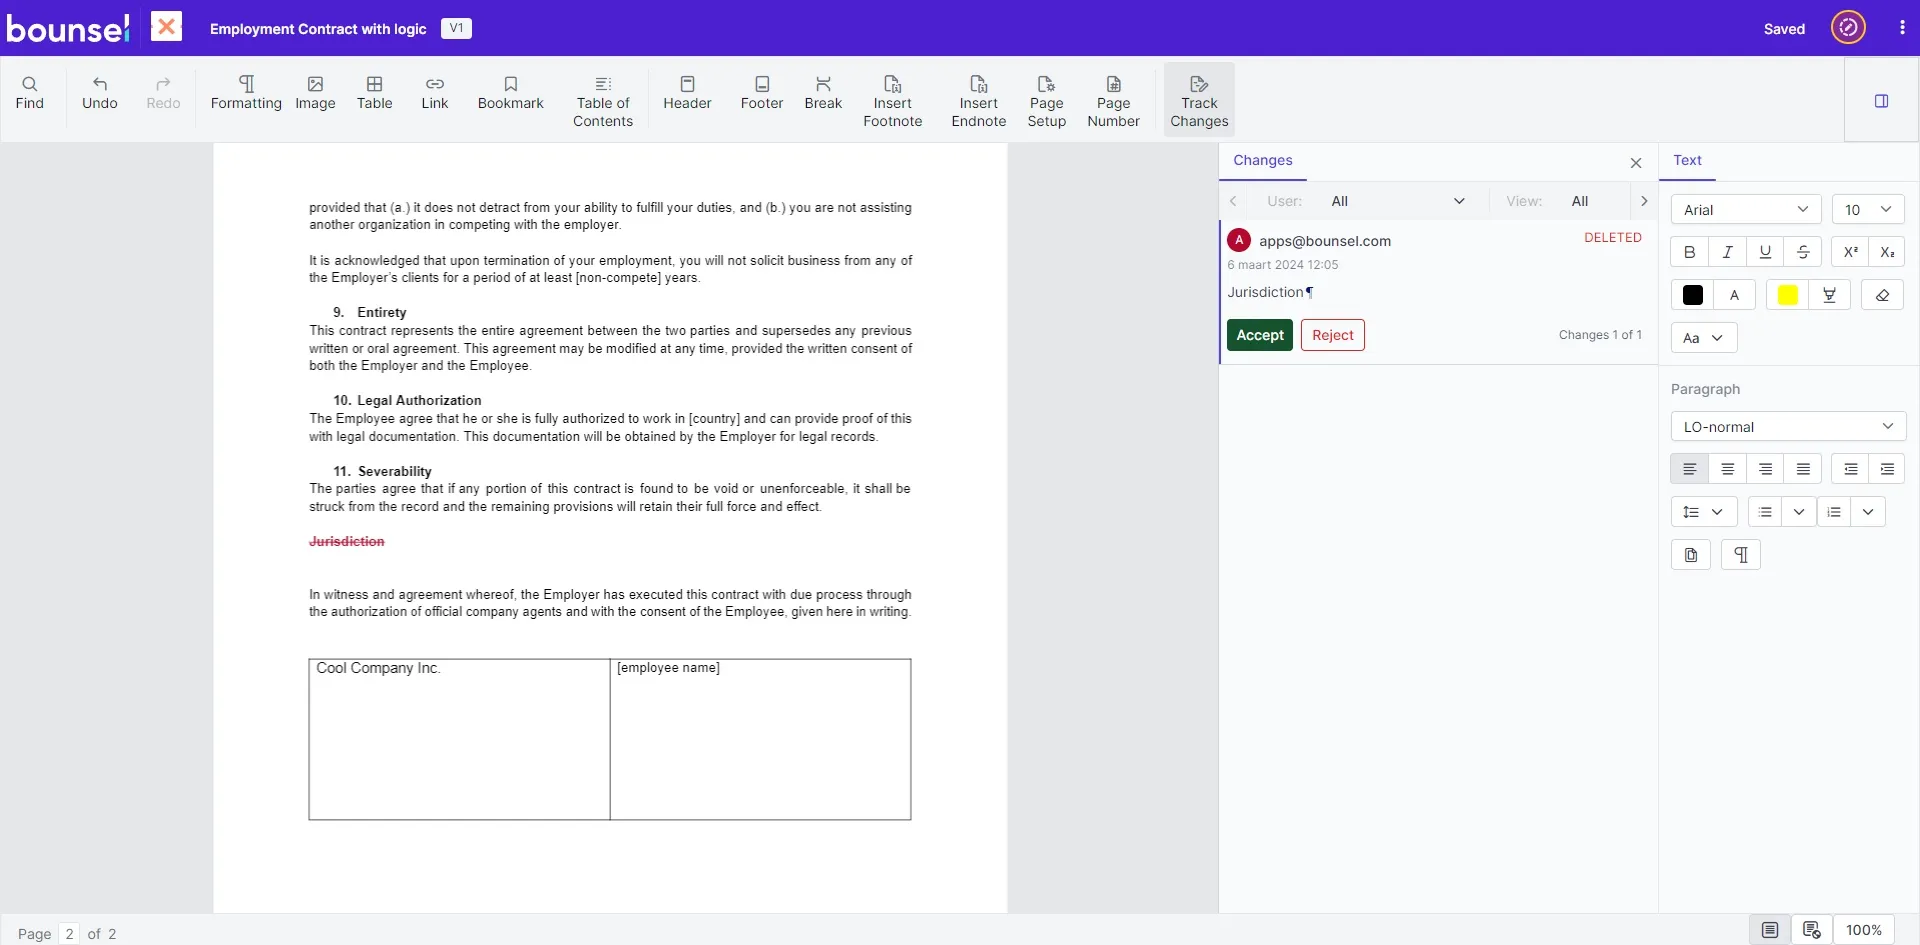Select the Changes tab

1262,160
